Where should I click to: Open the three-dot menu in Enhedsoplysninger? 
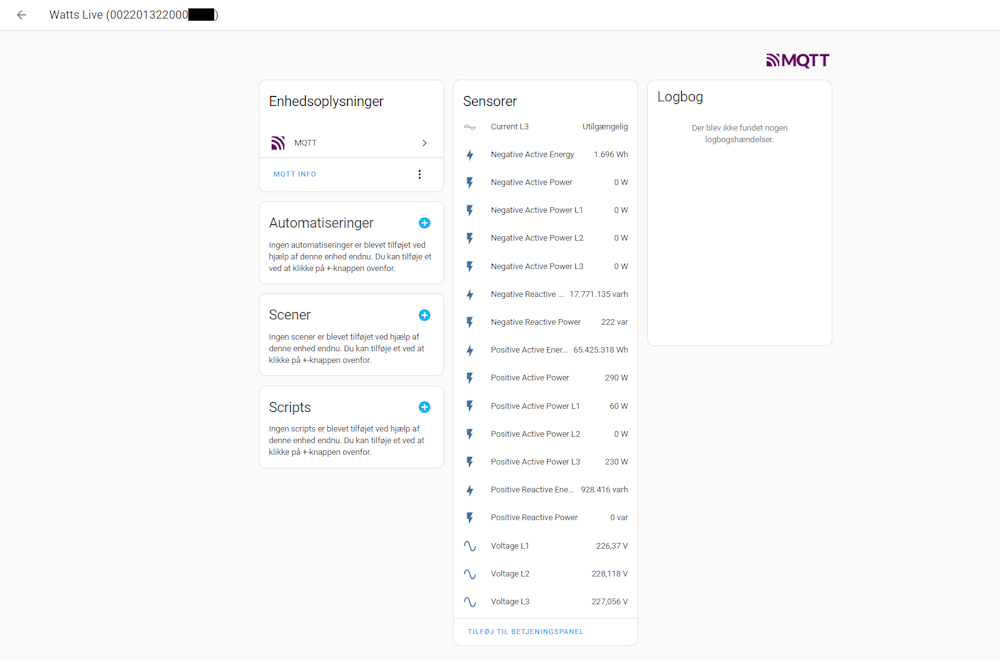tap(419, 174)
